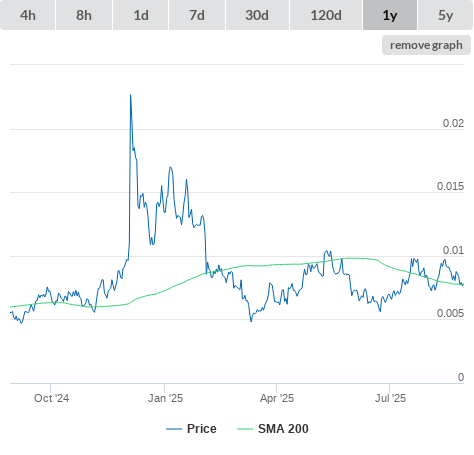Image resolution: width=474 pixels, height=455 pixels.
Task: Click the Oct '24 axis label
Action: tap(51, 398)
